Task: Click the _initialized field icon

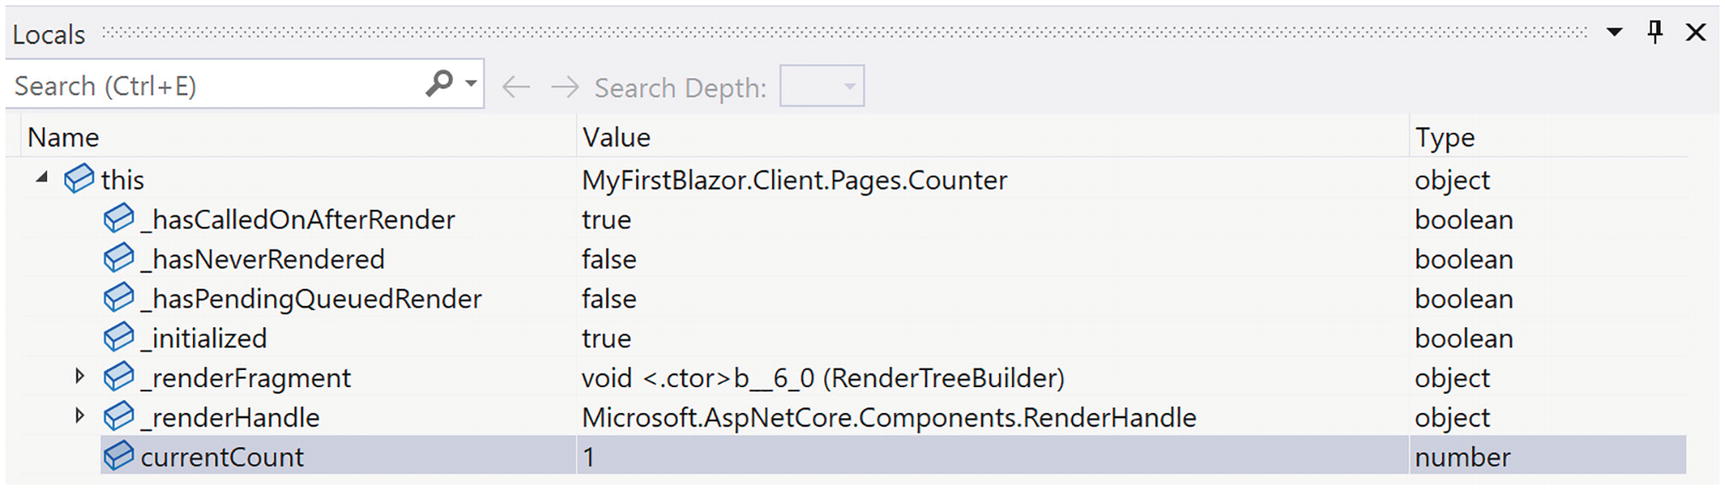Action: (119, 338)
